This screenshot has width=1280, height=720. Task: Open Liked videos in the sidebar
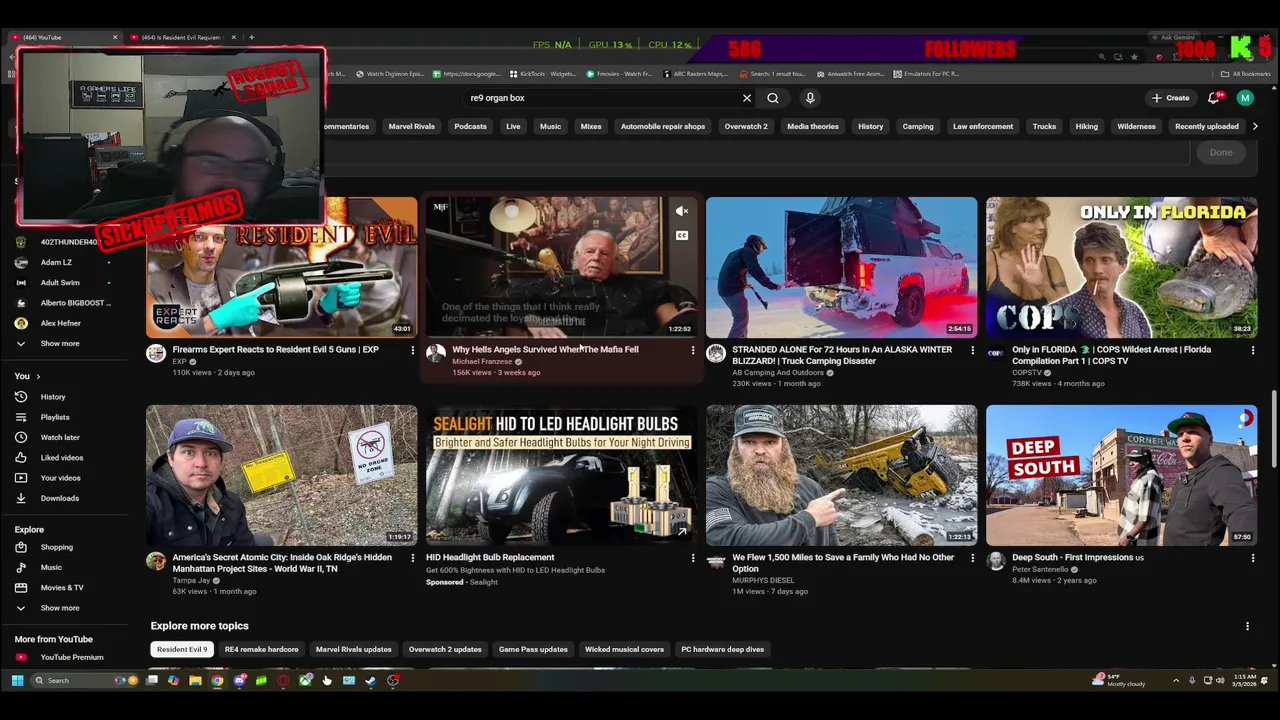coord(62,458)
